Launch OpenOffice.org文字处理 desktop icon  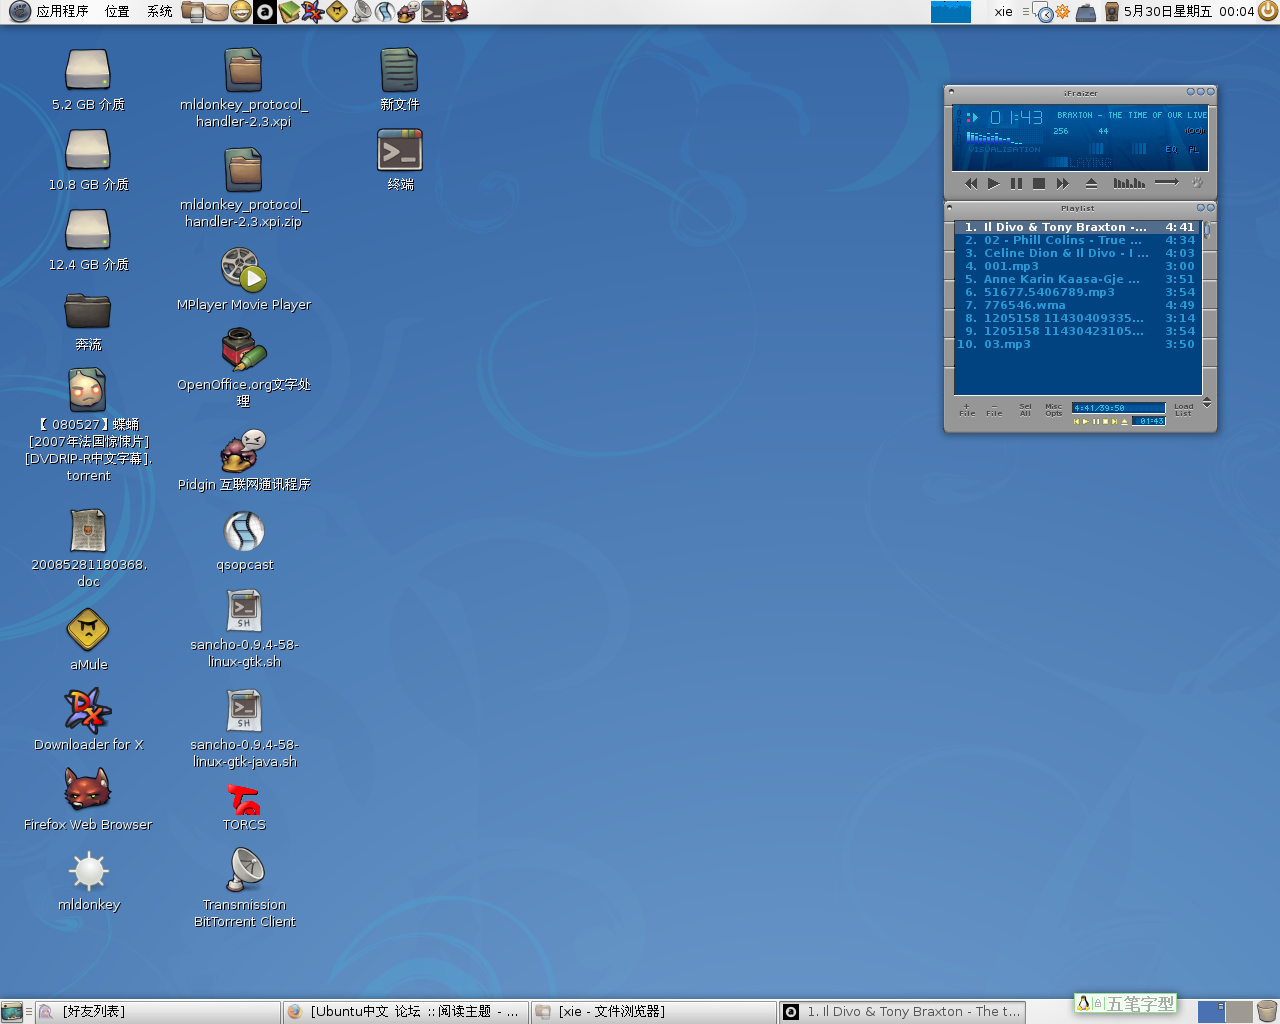[x=244, y=350]
